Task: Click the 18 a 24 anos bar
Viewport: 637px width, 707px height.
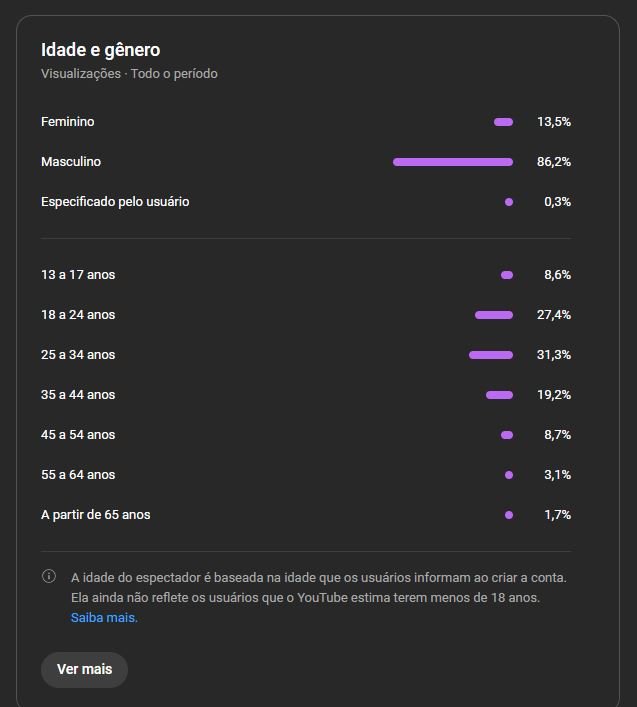Action: (493, 315)
